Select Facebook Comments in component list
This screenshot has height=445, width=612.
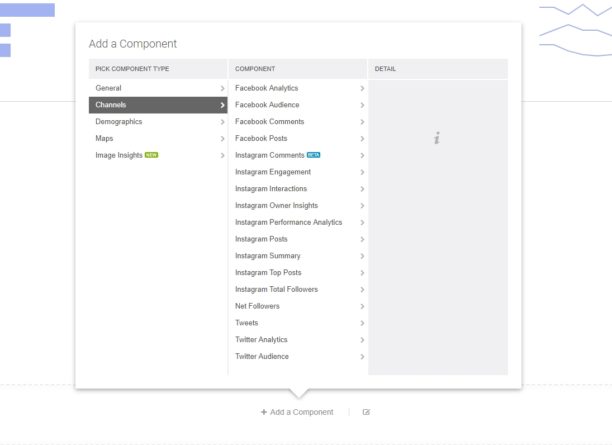click(270, 122)
